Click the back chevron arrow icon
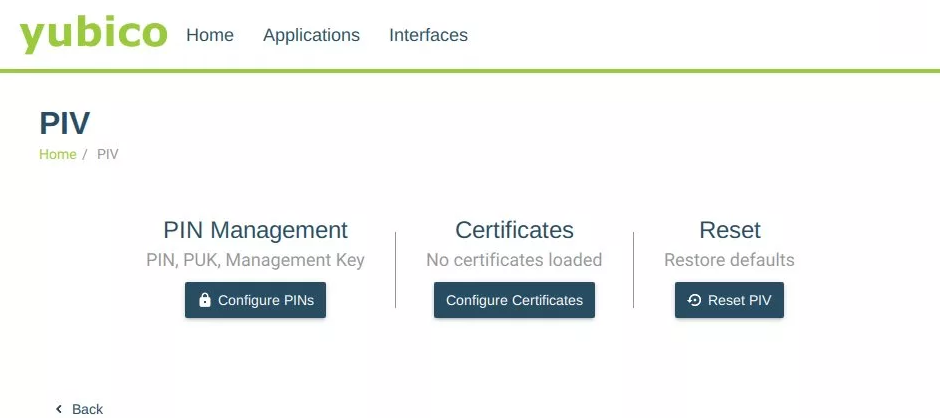This screenshot has height=418, width=940. 59,409
